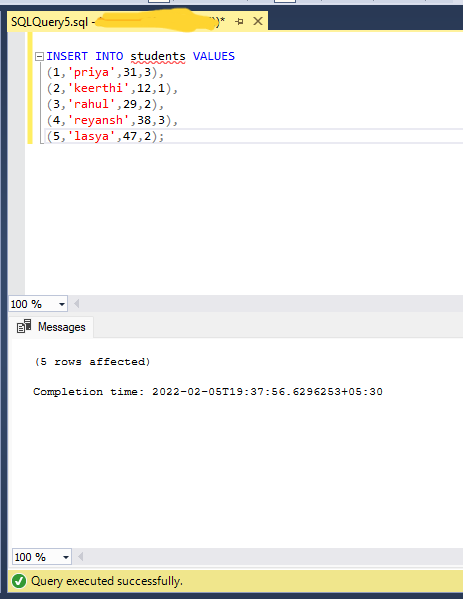The height and width of the screenshot is (599, 463).
Task: Switch to the Messages tab
Action: (52, 327)
